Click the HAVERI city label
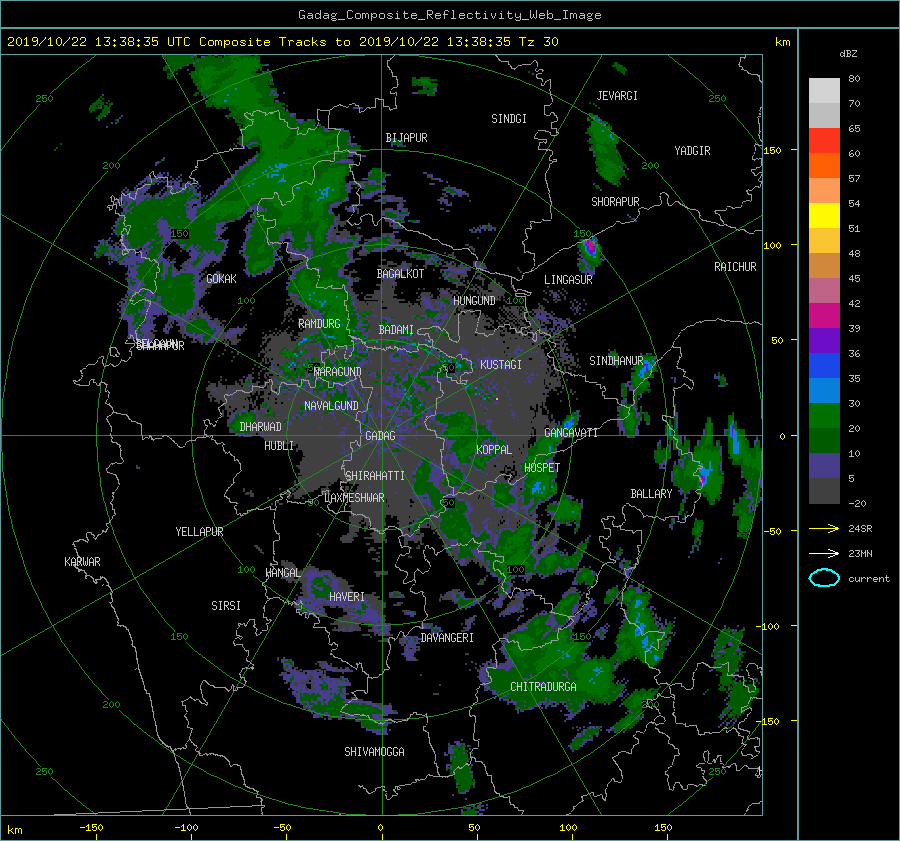Screen dimensions: 900x841 pos(347,597)
